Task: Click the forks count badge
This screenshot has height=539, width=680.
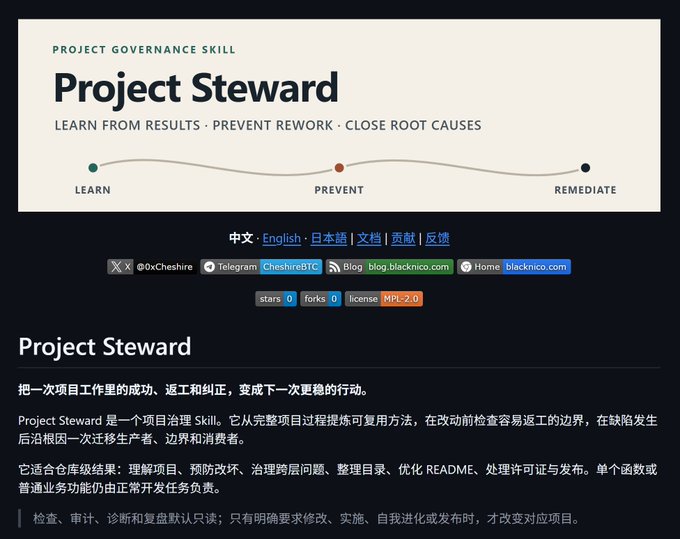Action: click(x=320, y=299)
